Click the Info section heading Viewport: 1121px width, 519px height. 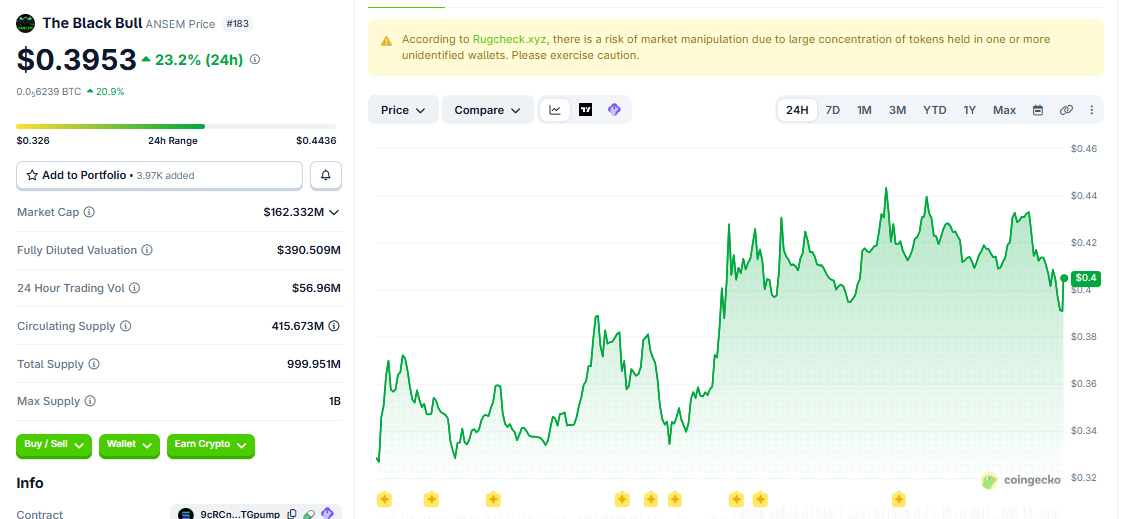click(x=30, y=483)
